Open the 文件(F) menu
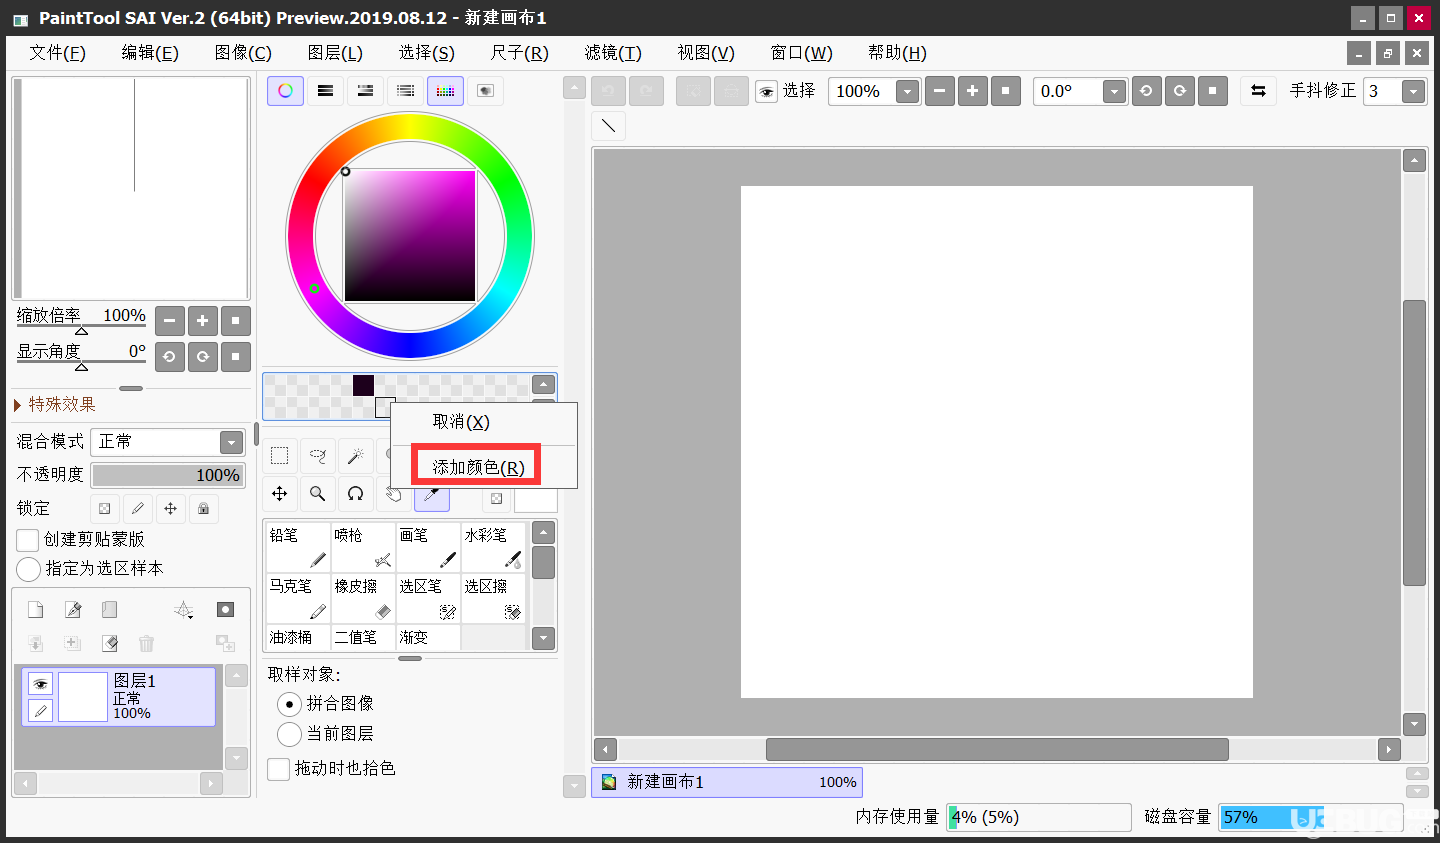 pos(57,53)
